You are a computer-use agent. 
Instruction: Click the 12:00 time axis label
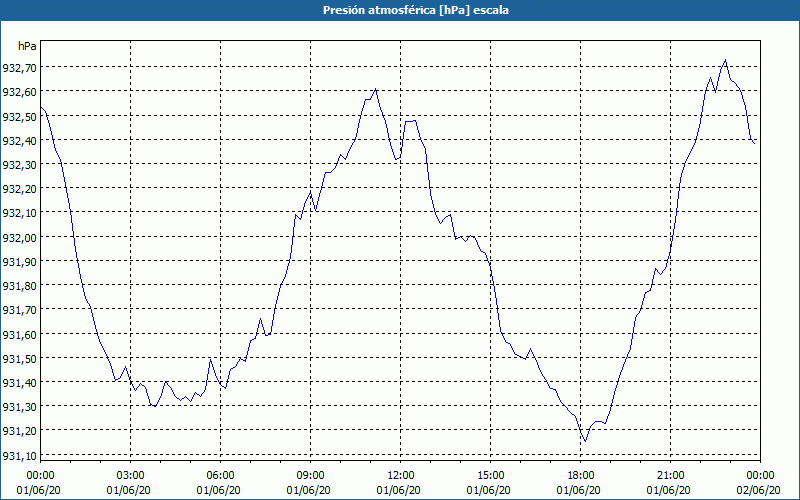coord(400,475)
